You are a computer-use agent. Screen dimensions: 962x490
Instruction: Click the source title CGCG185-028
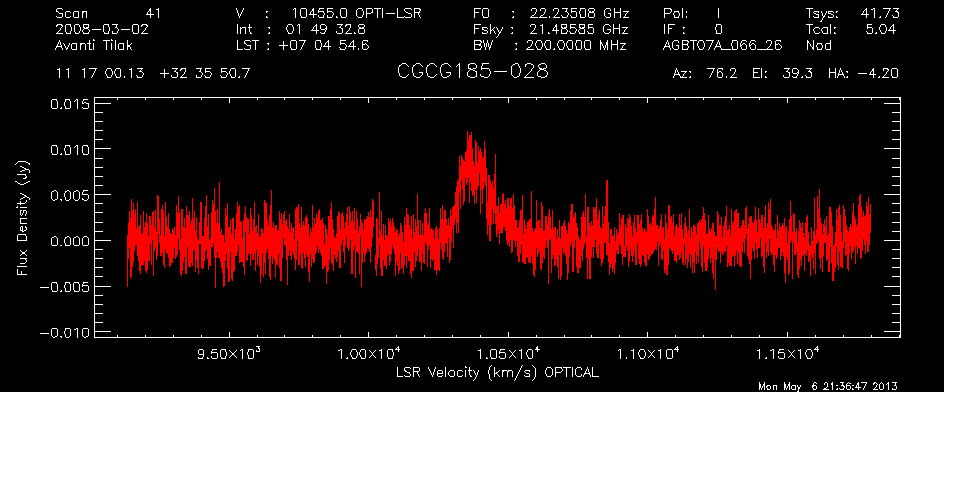472,72
